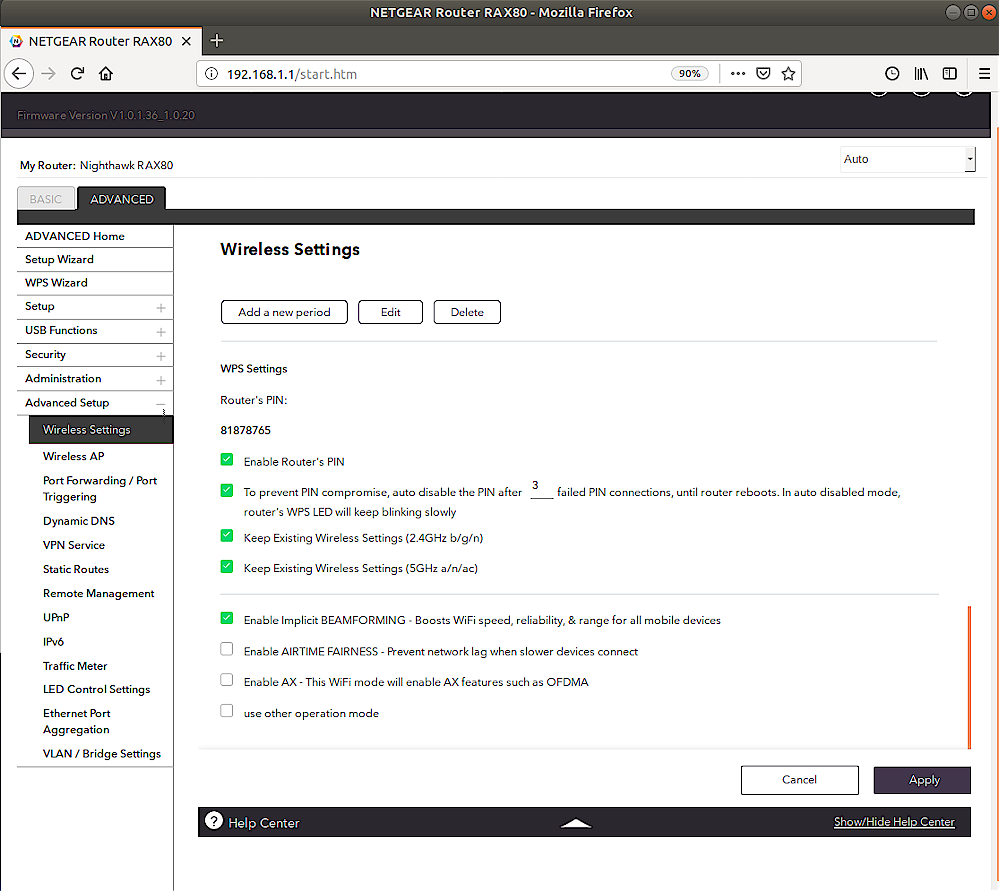Open Remote Management
This screenshot has width=1000, height=892.
tap(98, 594)
